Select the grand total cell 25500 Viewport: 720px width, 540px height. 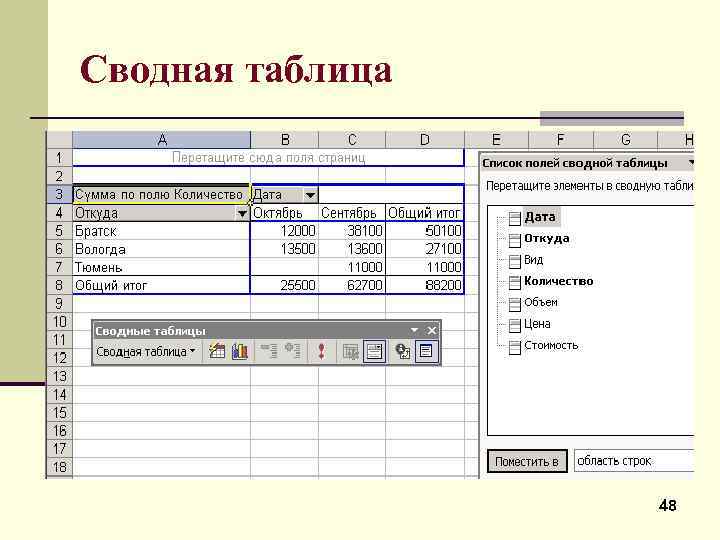click(284, 286)
